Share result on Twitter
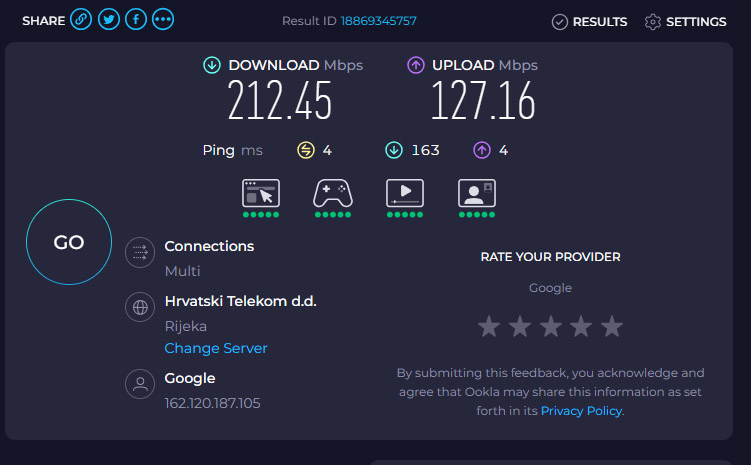 [x=109, y=20]
